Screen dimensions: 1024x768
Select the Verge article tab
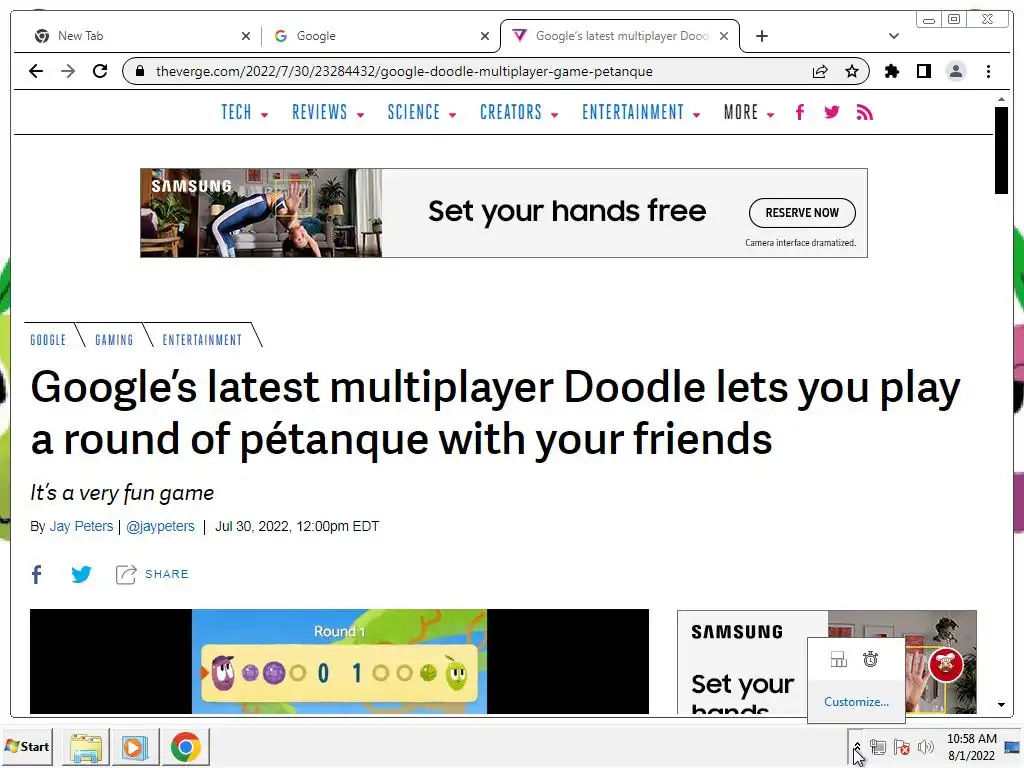pyautogui.click(x=620, y=36)
